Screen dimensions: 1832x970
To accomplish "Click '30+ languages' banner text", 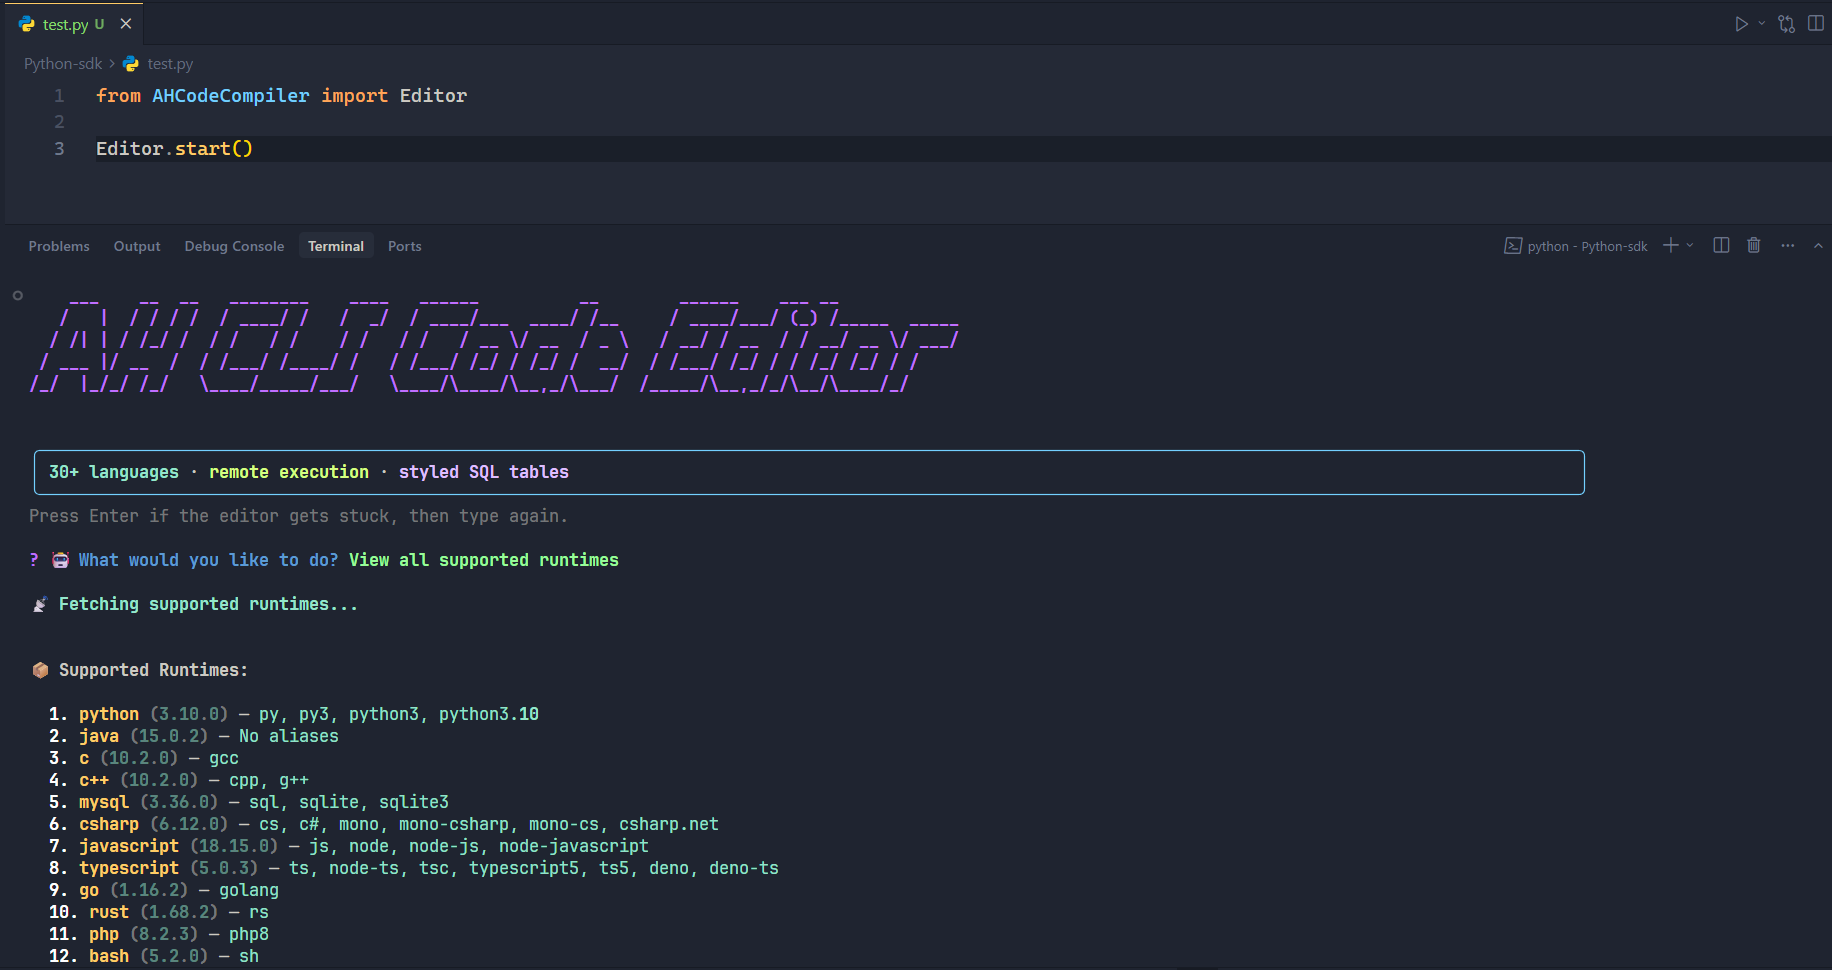I will [114, 472].
